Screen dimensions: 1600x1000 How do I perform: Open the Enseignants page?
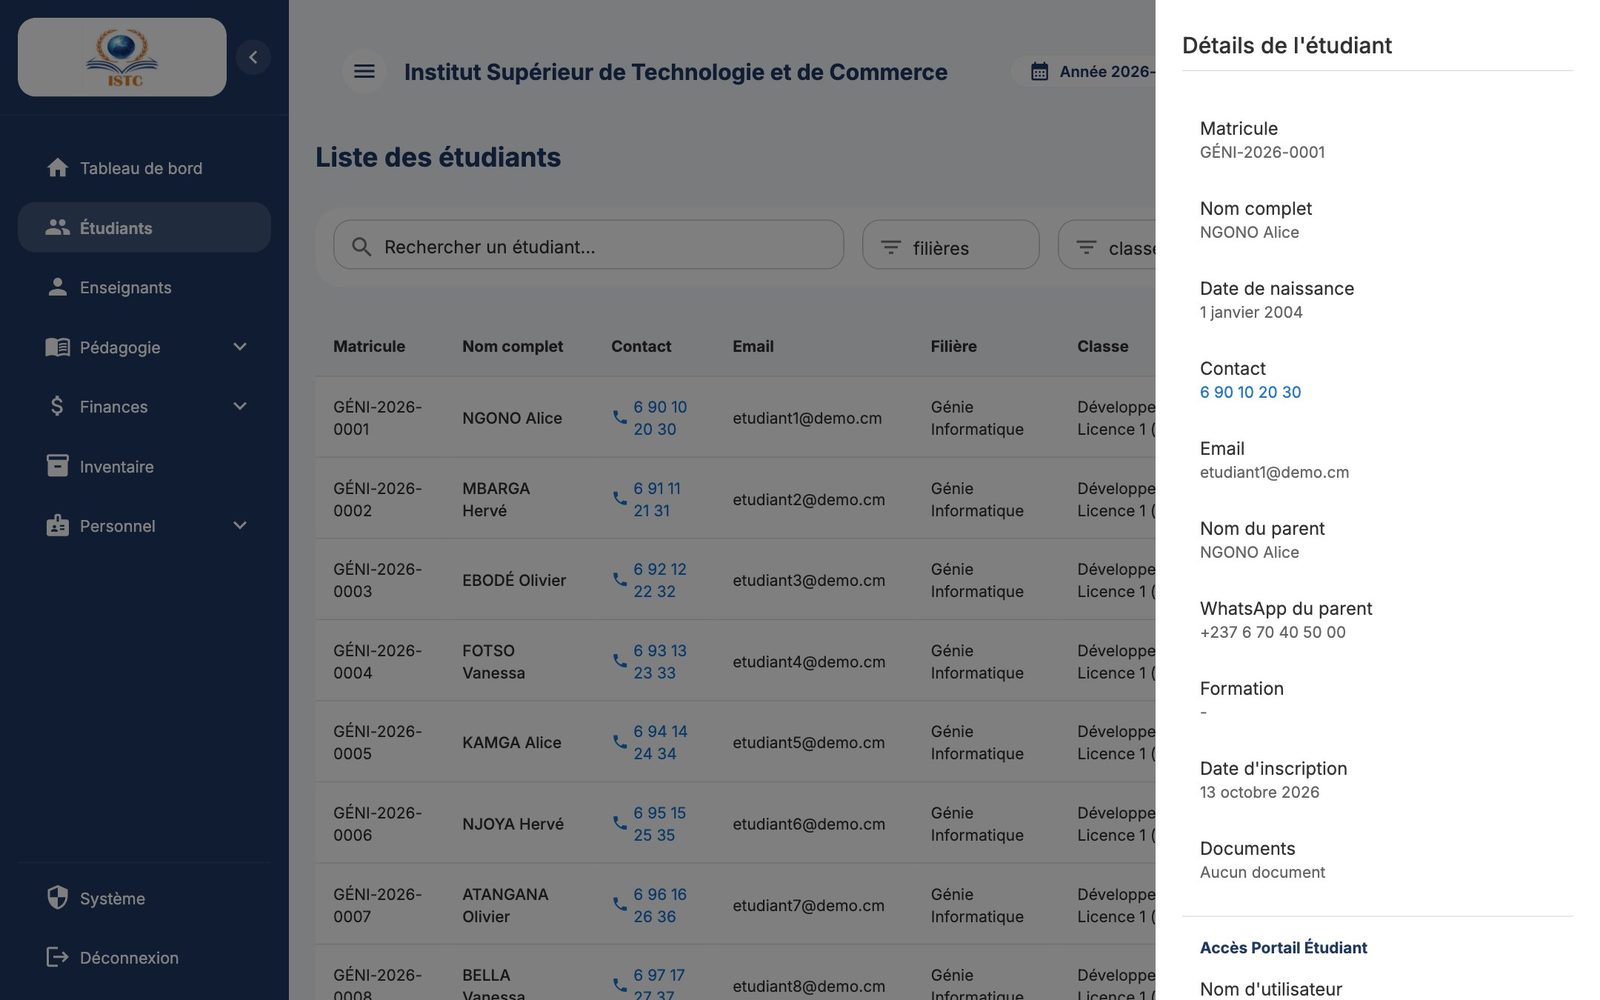(x=144, y=287)
